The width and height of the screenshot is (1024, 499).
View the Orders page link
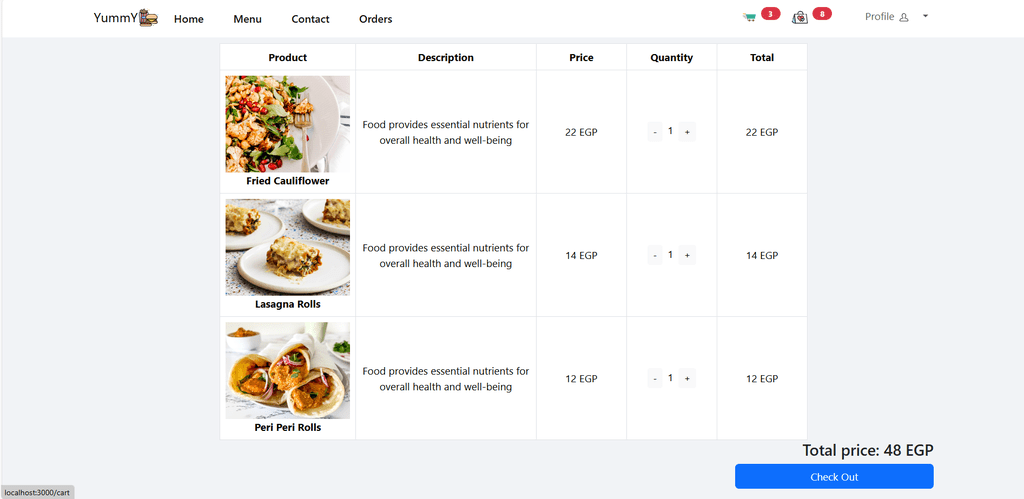point(376,19)
